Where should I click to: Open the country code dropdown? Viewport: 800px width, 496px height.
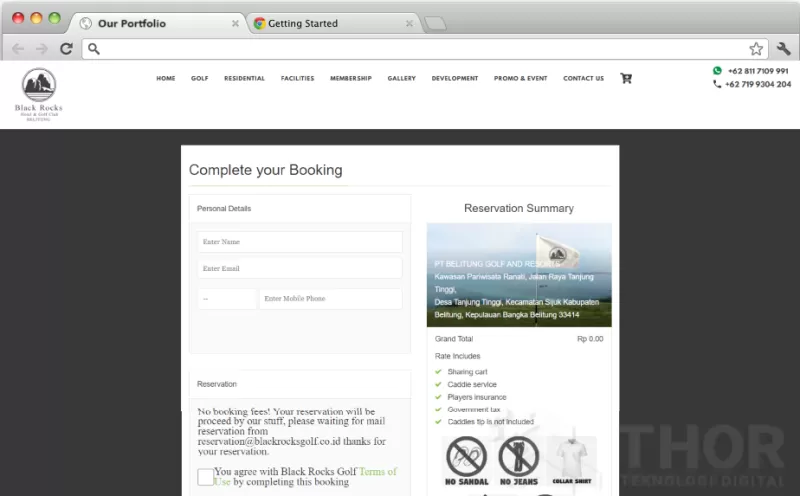[x=227, y=299]
